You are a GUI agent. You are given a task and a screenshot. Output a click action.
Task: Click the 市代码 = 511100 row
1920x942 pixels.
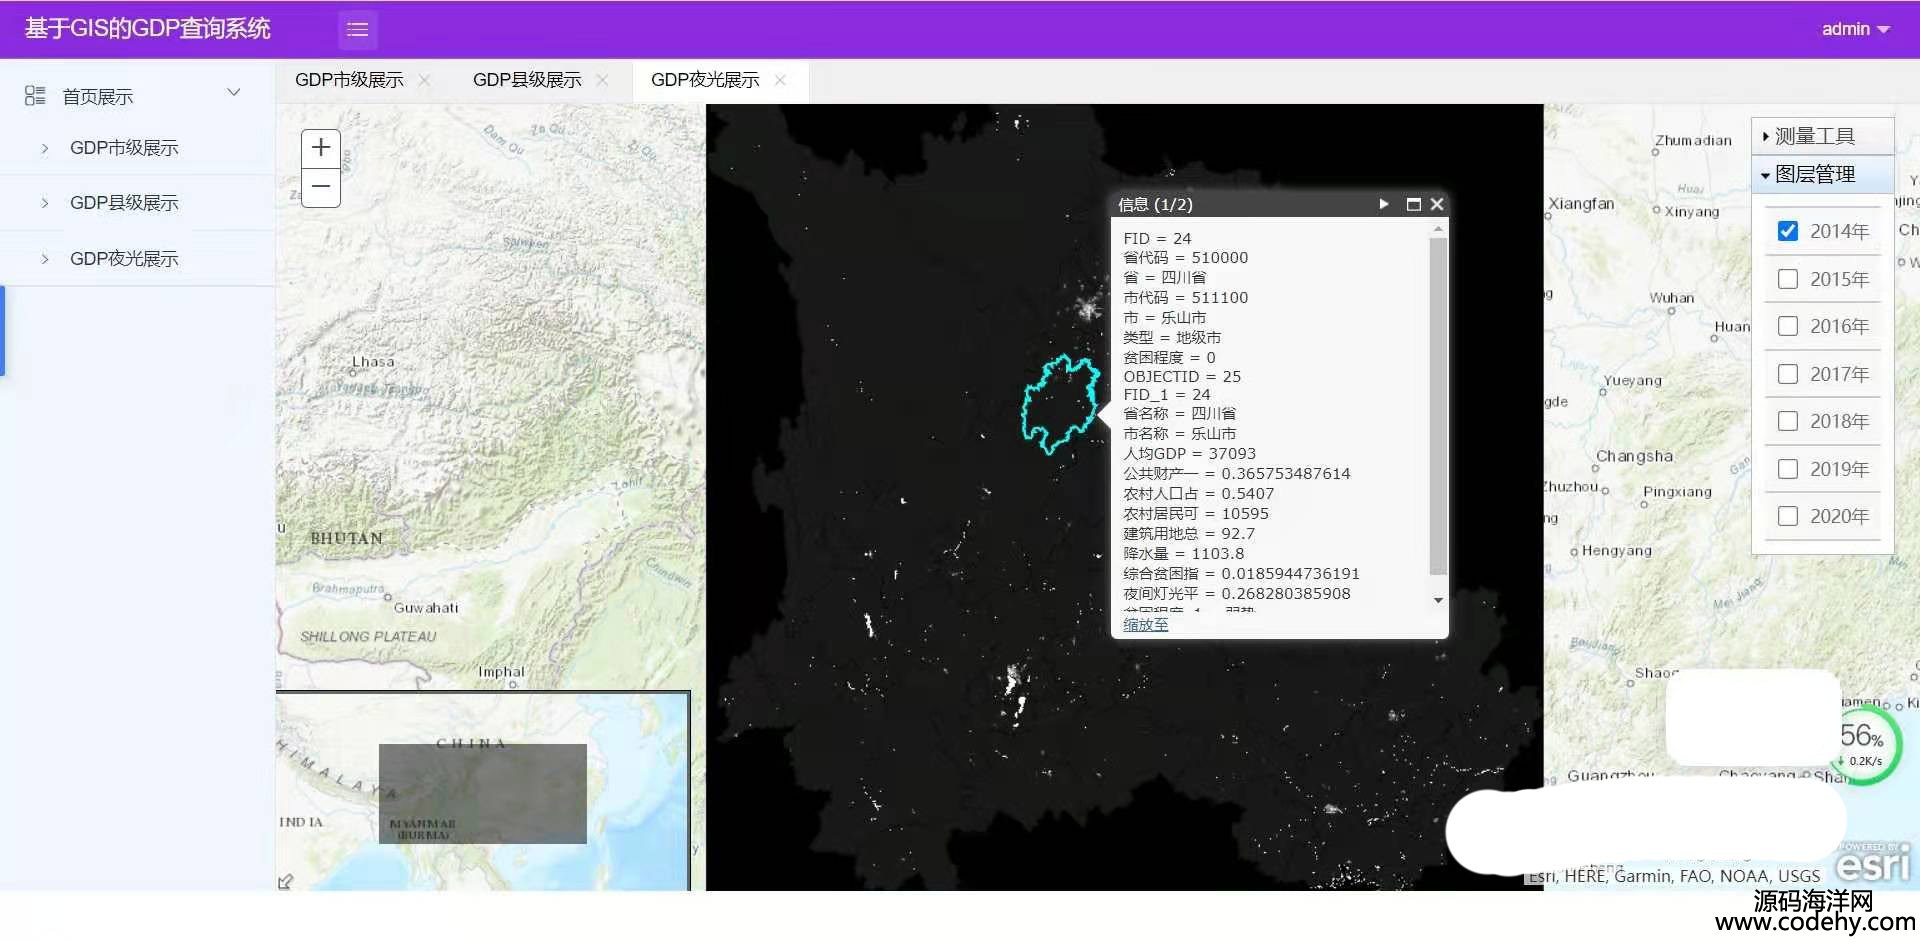1185,298
